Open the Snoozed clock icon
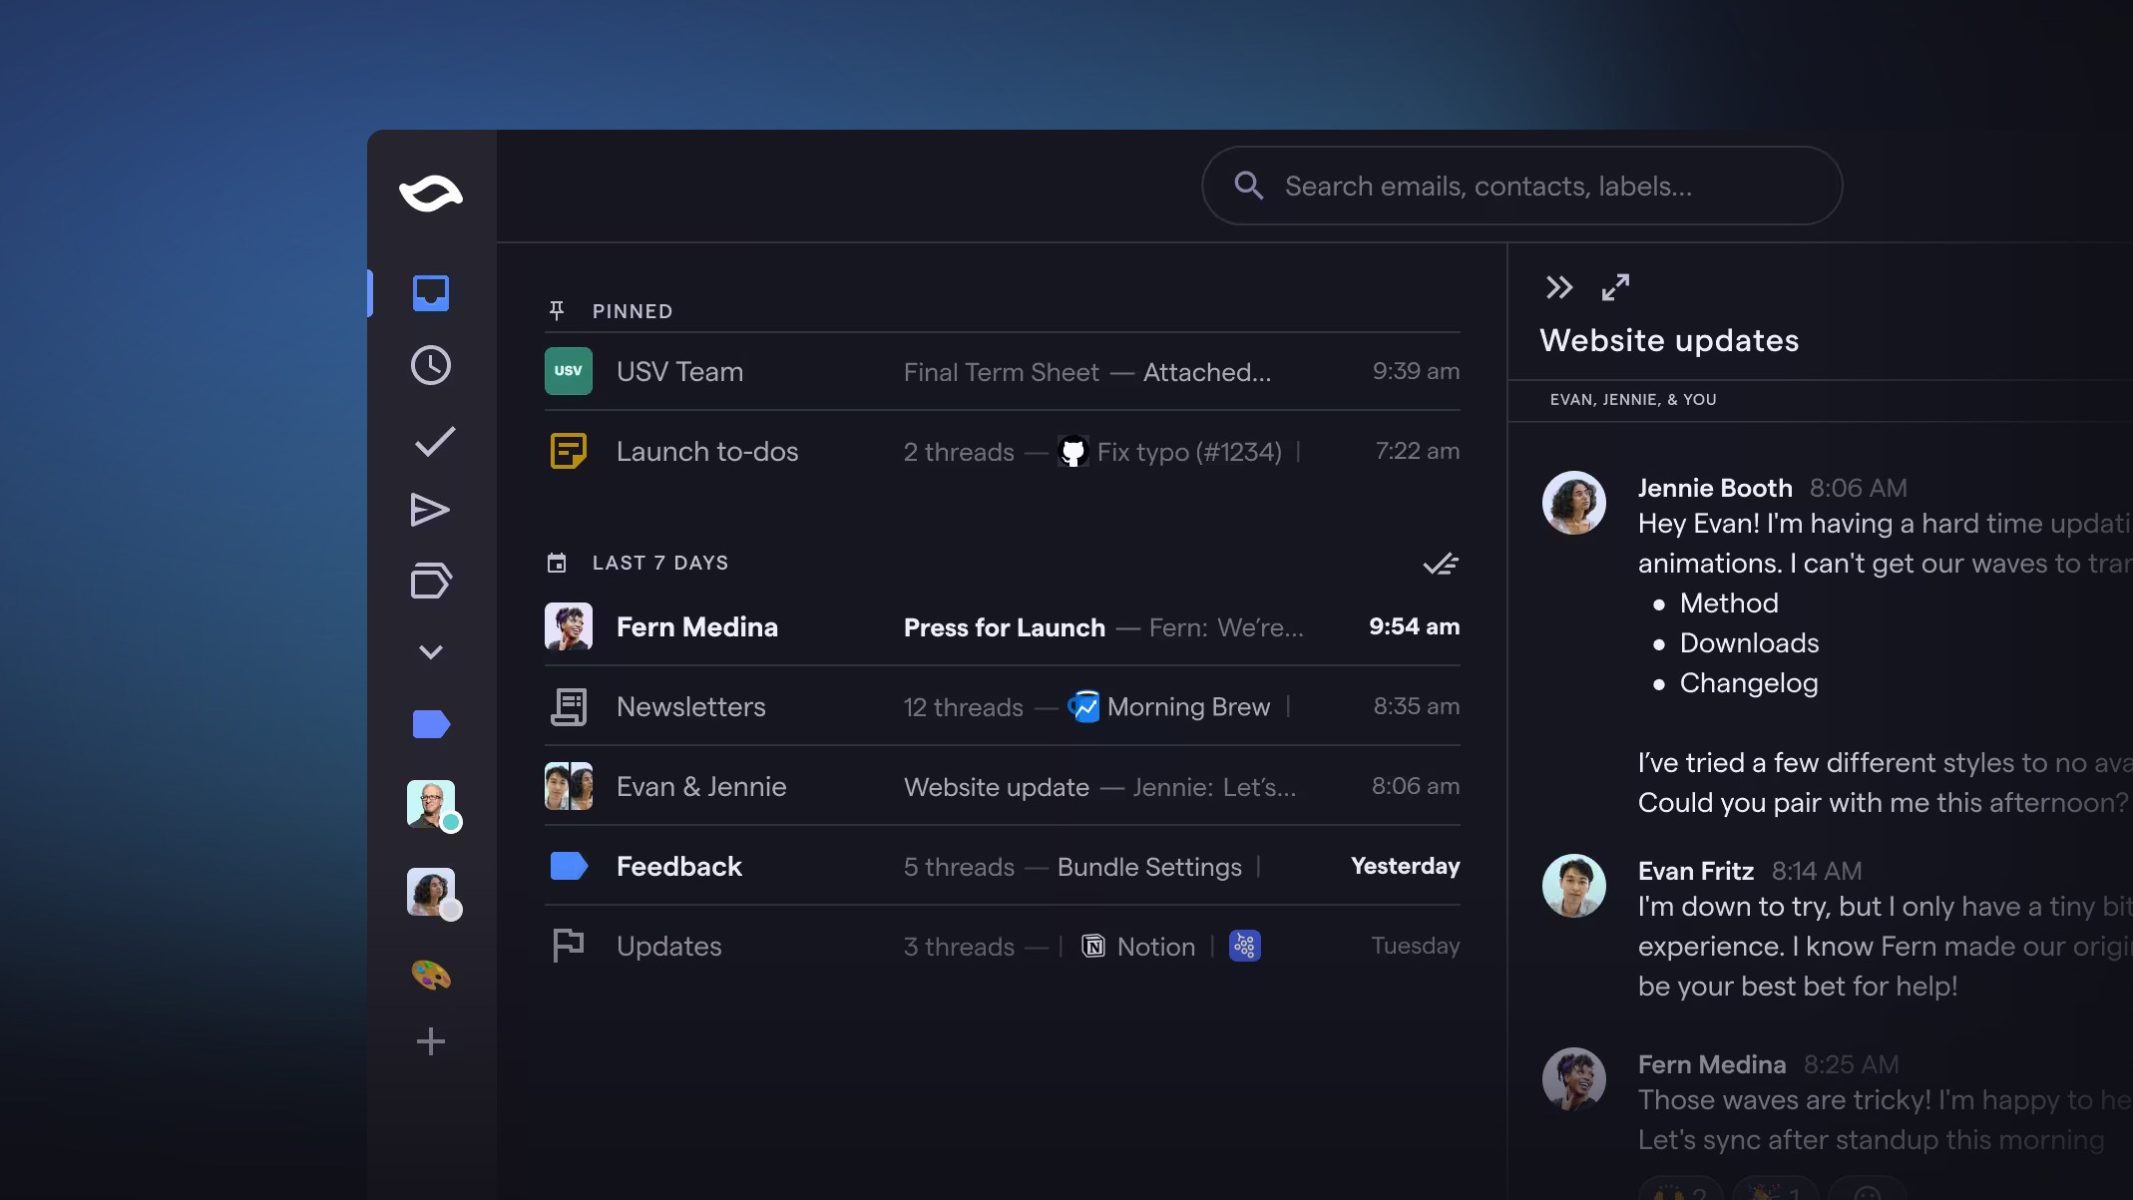The image size is (2133, 1200). coord(431,366)
